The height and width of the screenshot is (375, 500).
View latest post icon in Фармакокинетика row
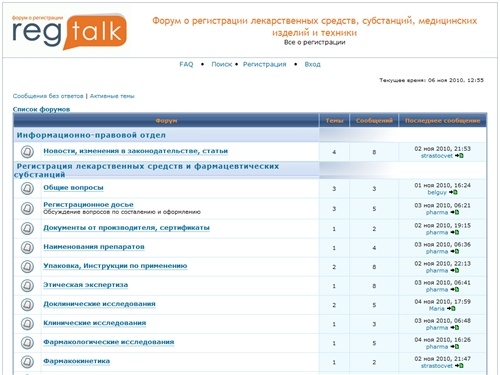tap(459, 366)
